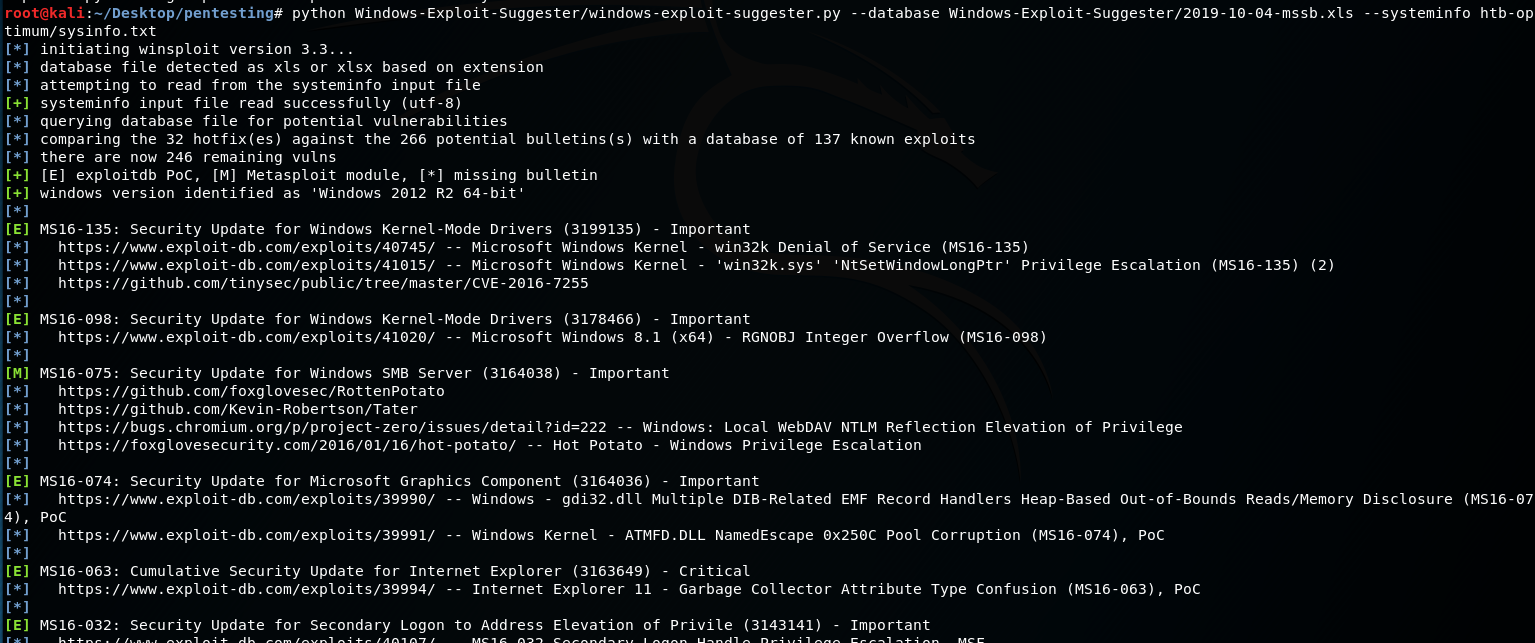Select the MS16-075 SMB Server bulletin line
The width and height of the screenshot is (1535, 643).
[x=355, y=373]
